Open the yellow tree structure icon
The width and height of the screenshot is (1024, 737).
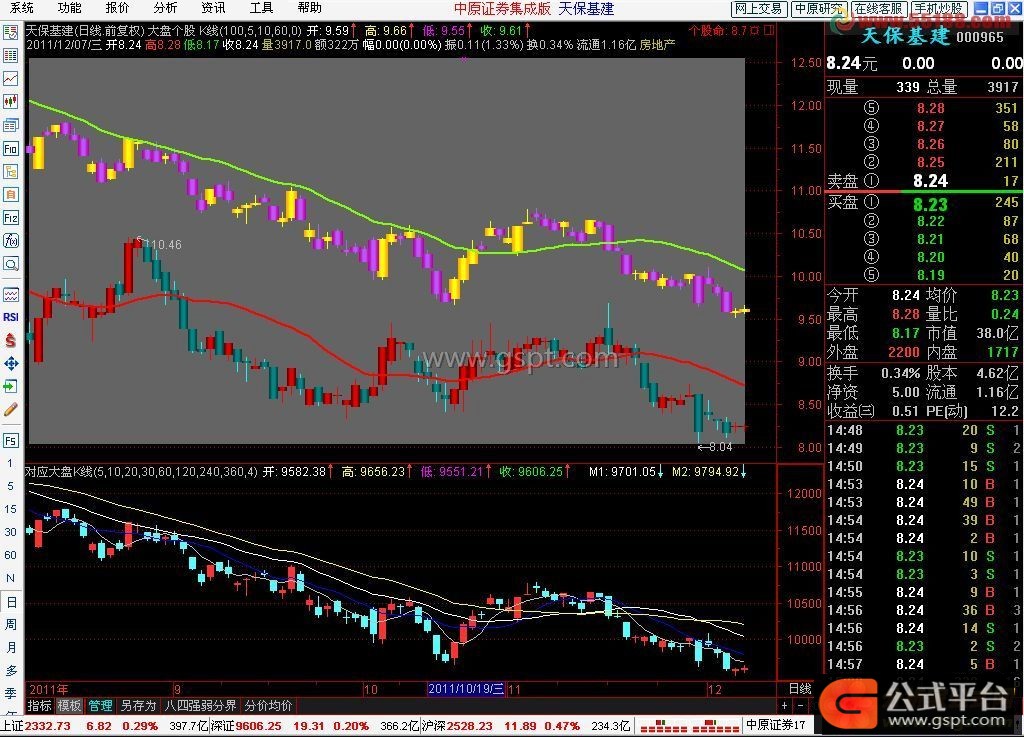point(10,171)
